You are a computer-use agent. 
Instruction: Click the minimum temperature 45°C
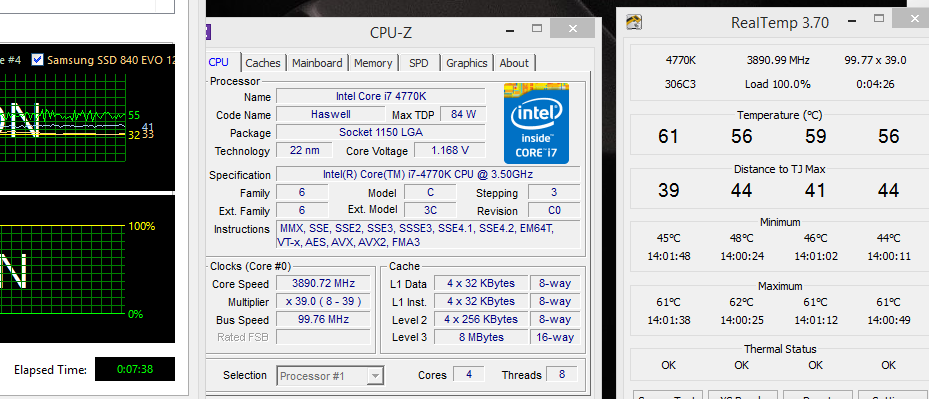click(x=668, y=238)
